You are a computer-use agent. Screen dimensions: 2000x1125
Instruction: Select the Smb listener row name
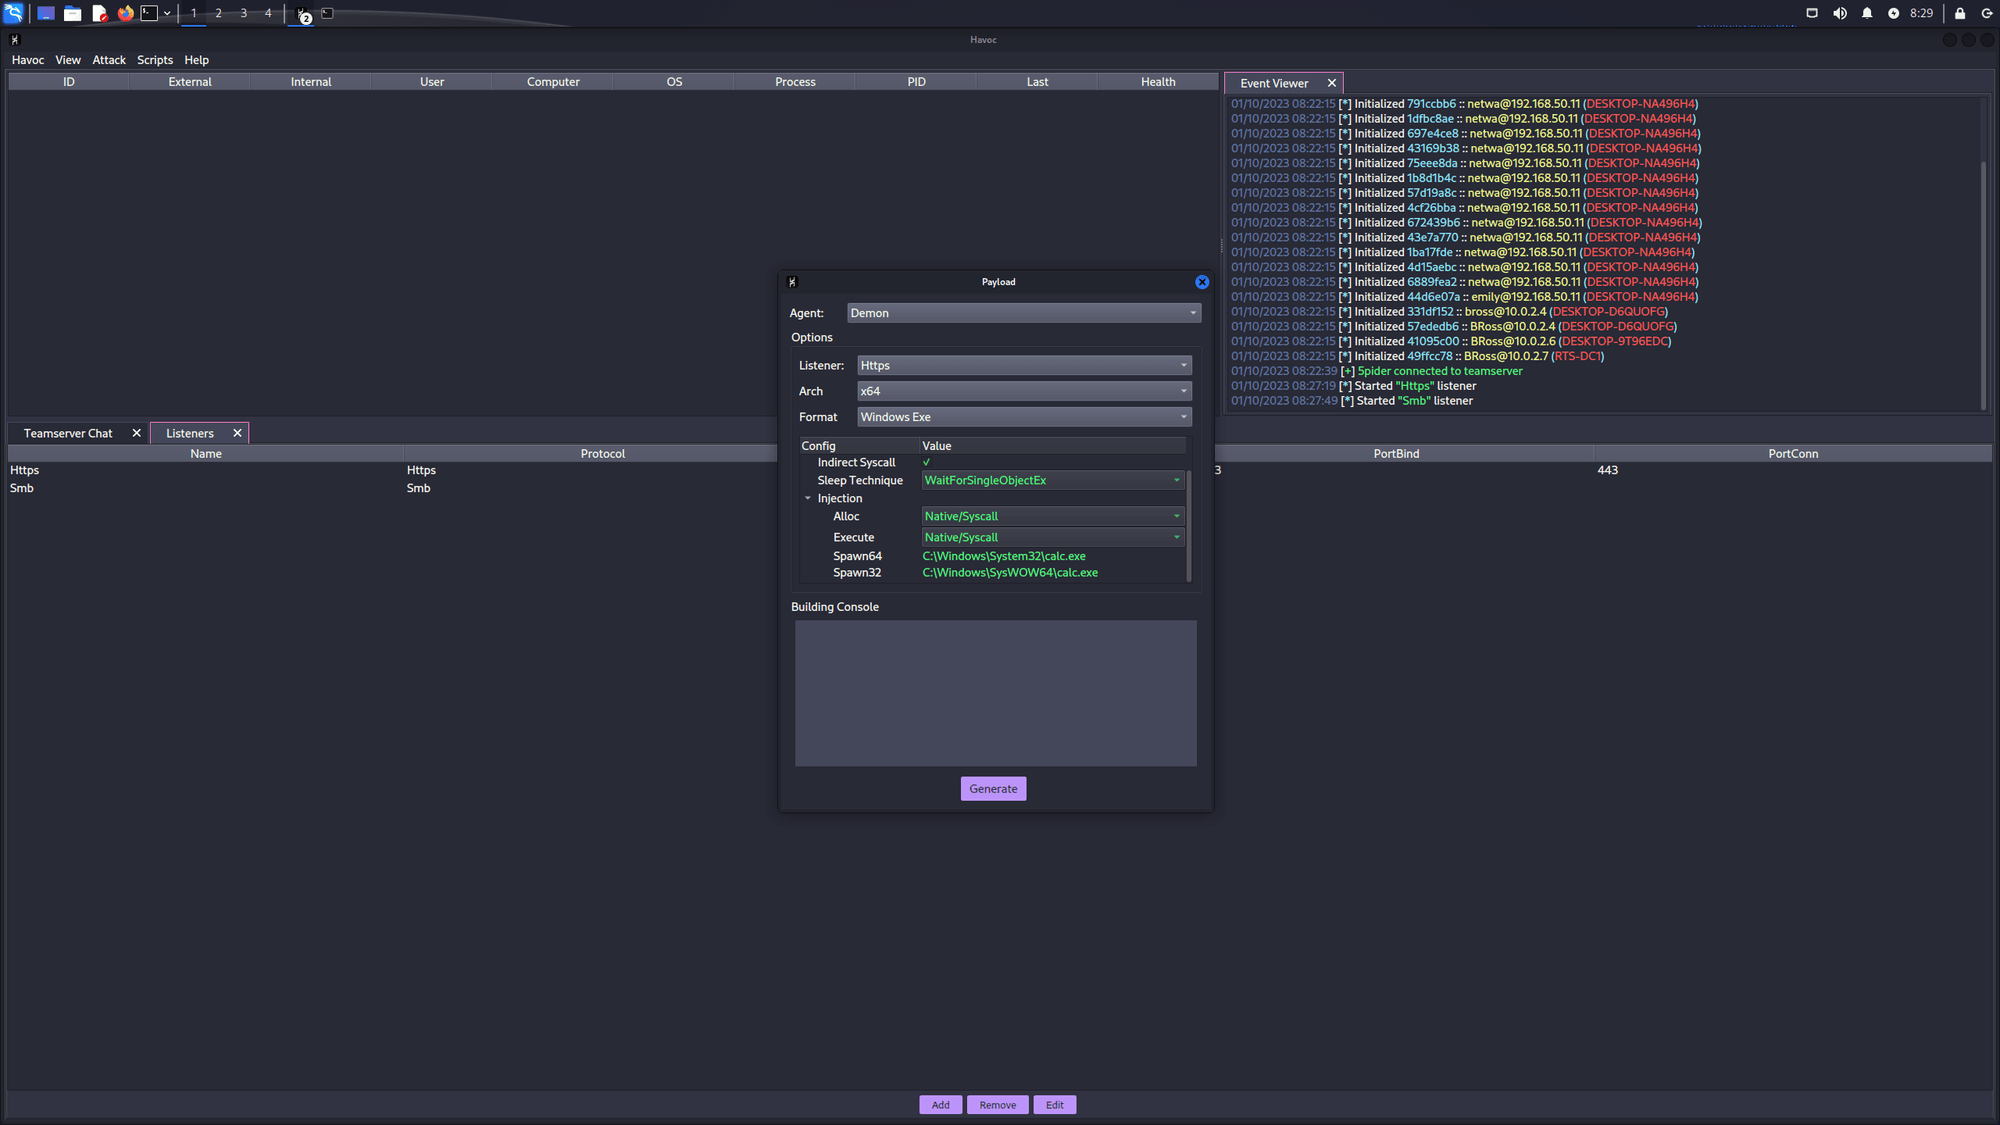pyautogui.click(x=22, y=488)
